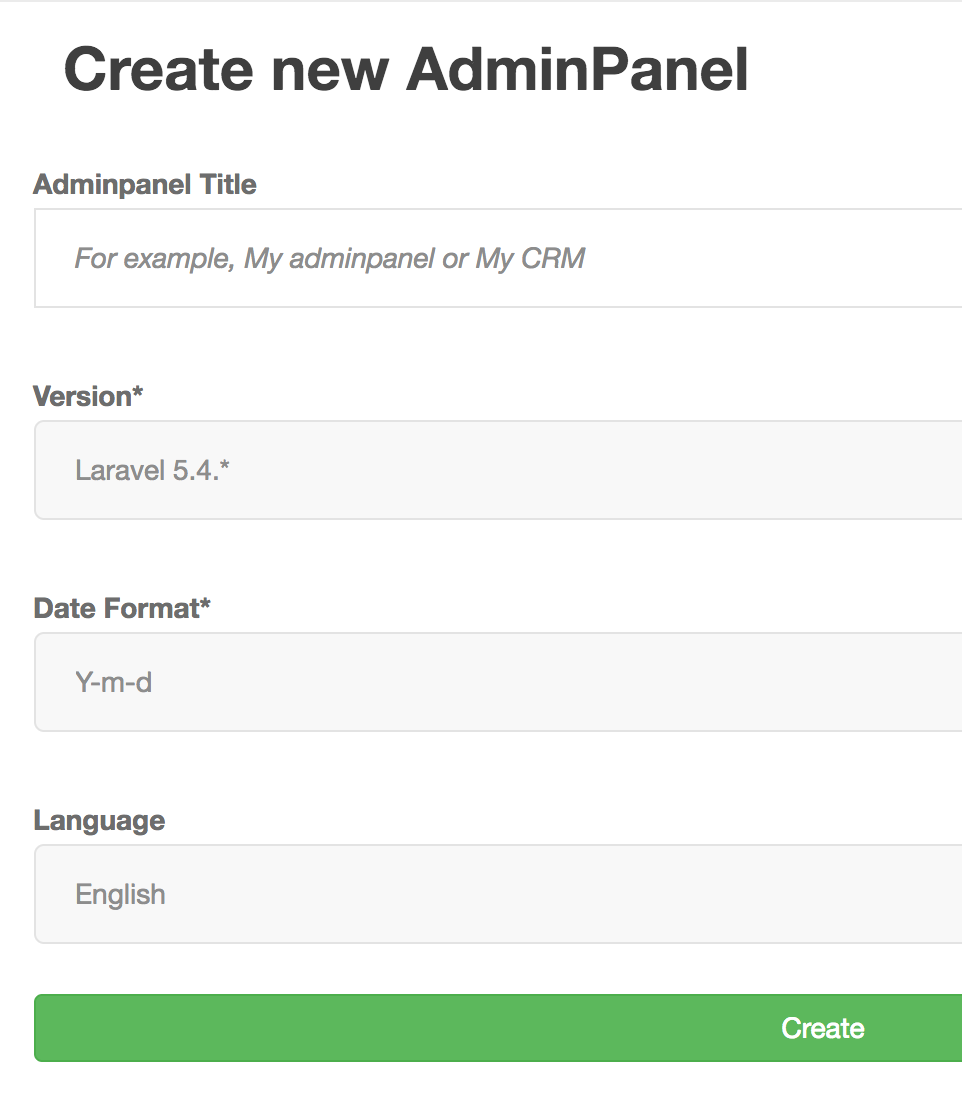Click the 'Create new AdminPanel' page heading
The image size is (962, 1108).
[x=407, y=68]
